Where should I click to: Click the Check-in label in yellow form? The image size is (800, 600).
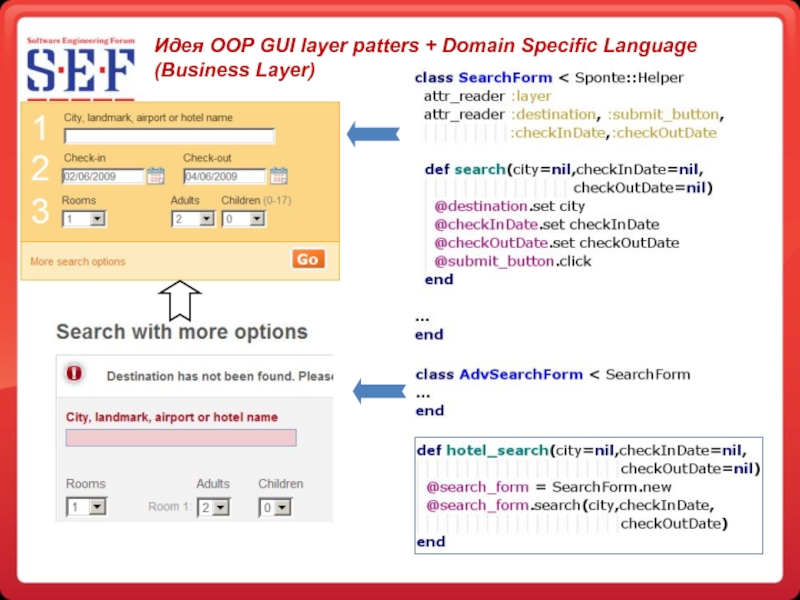85,158
